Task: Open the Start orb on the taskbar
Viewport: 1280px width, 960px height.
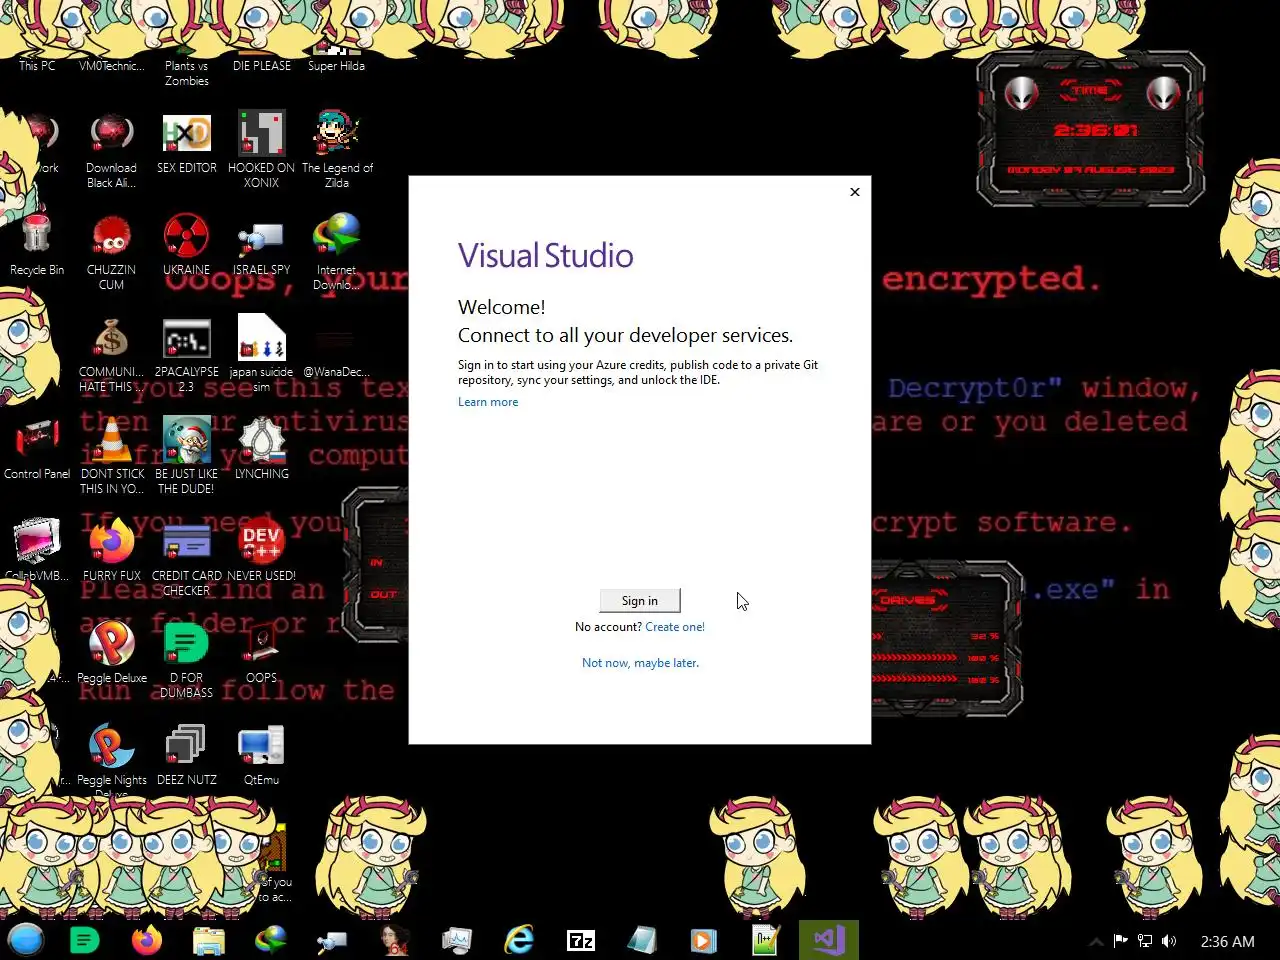Action: point(26,940)
